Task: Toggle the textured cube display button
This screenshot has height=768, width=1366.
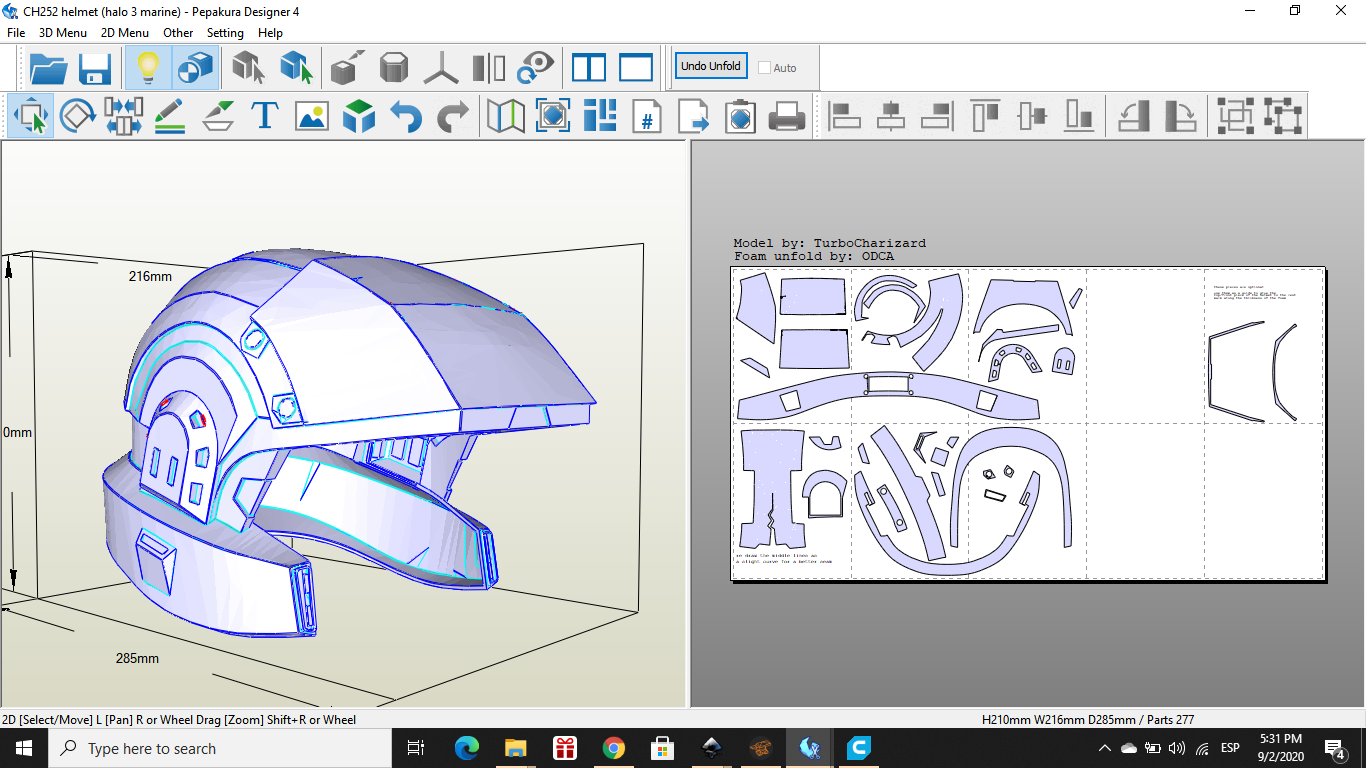Action: pos(195,68)
